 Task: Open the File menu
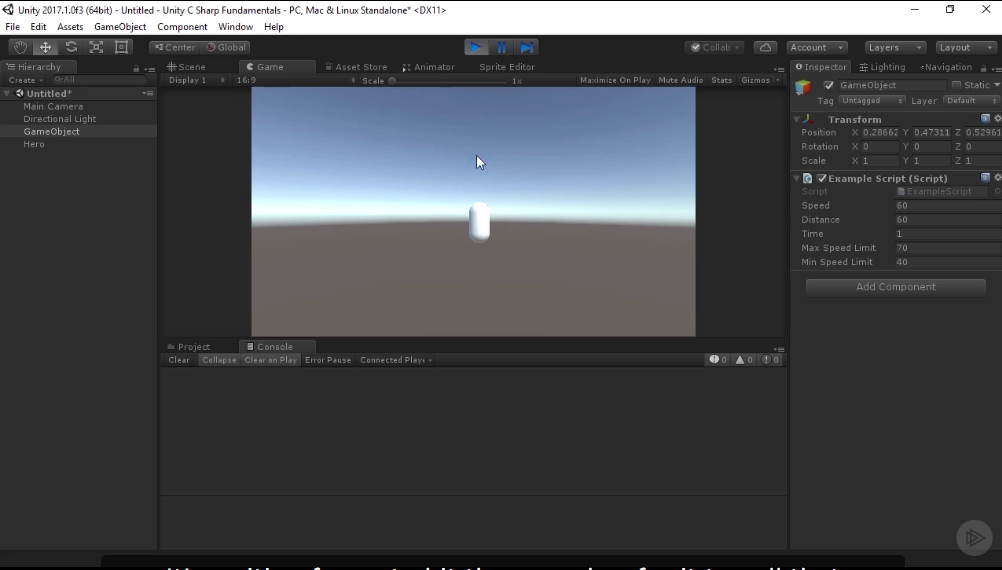click(x=12, y=27)
